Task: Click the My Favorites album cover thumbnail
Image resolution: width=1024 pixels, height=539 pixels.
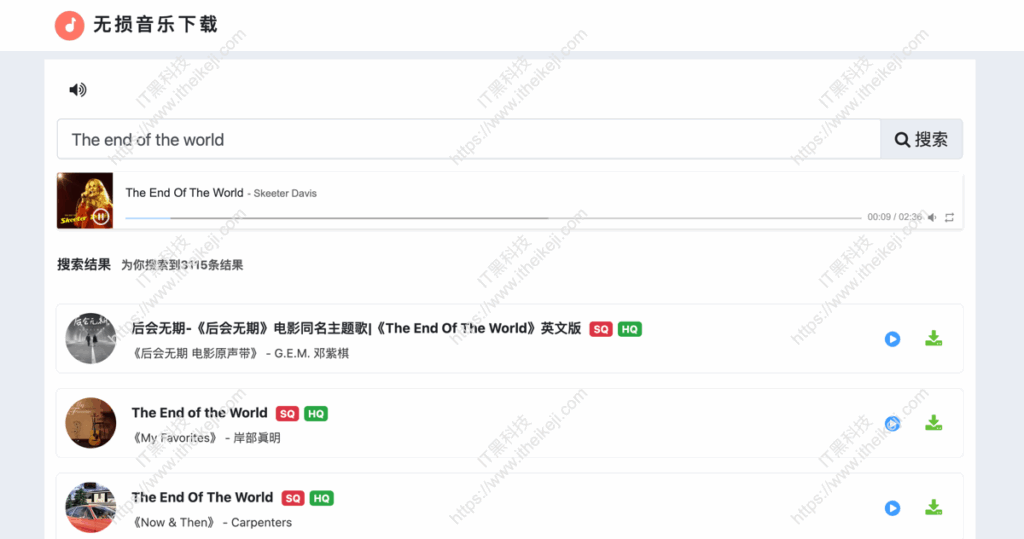Action: click(x=91, y=423)
